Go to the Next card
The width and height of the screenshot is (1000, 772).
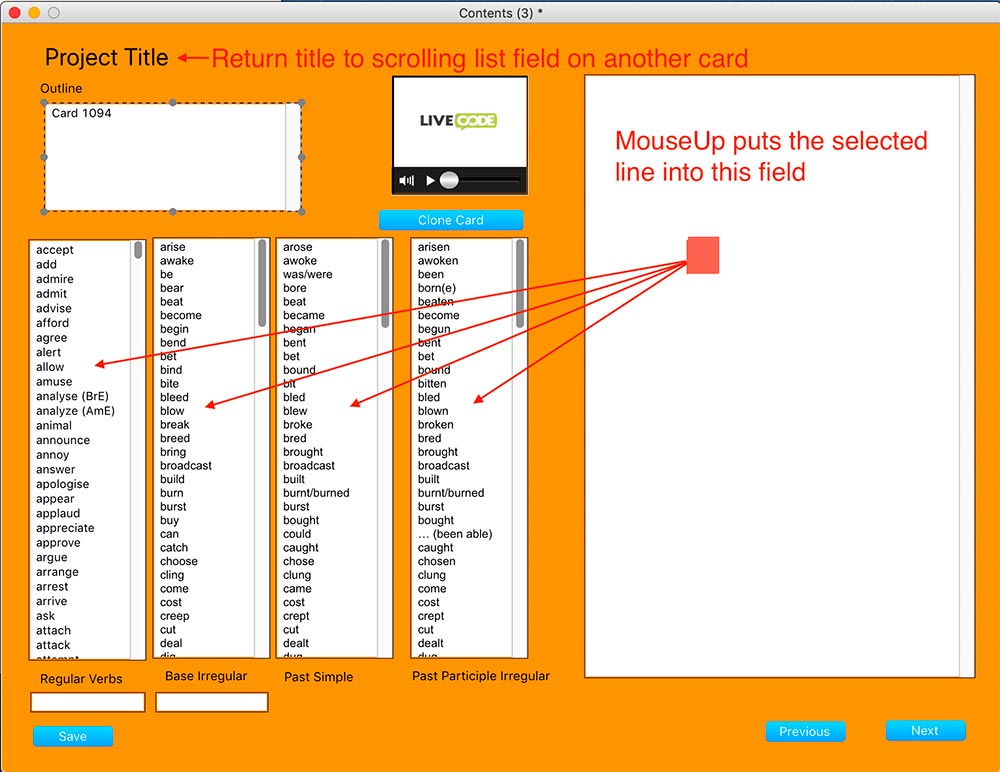click(925, 731)
